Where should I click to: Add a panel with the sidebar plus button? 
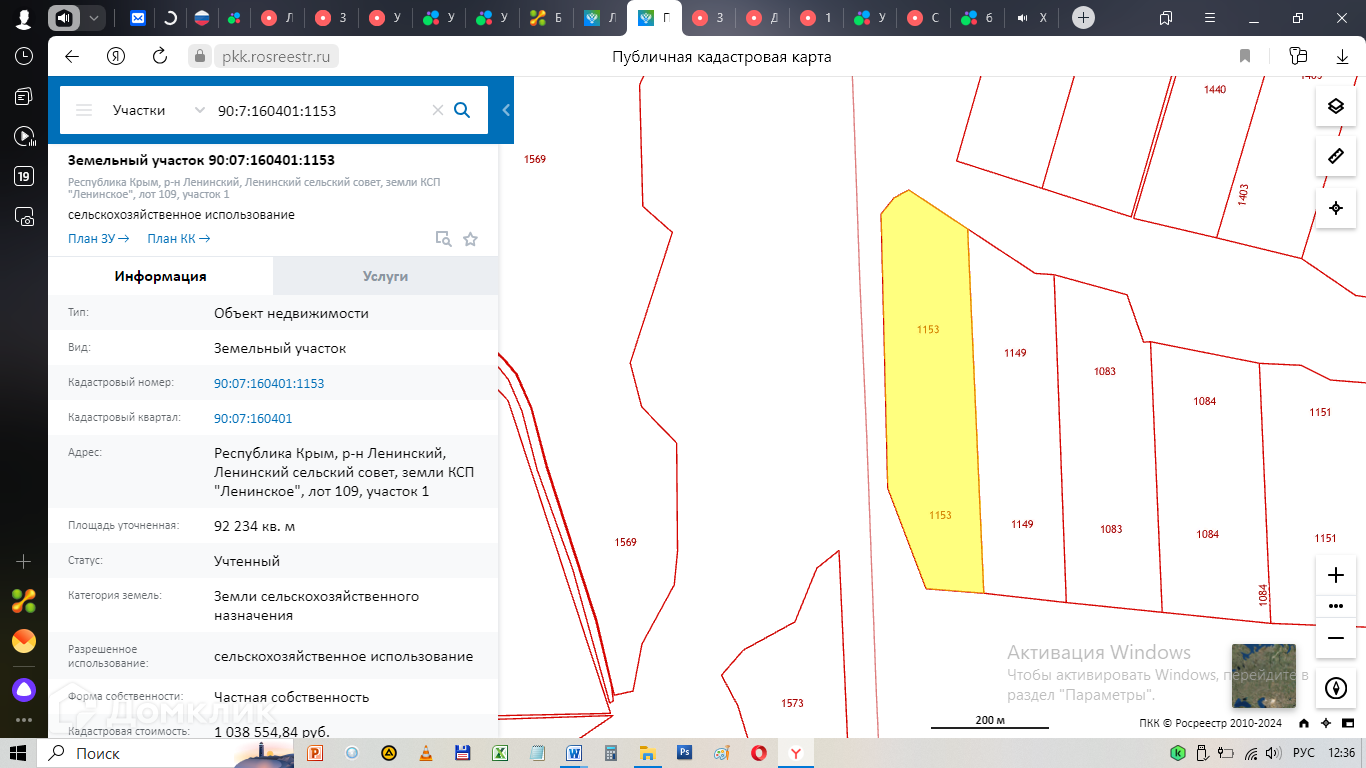(x=24, y=562)
